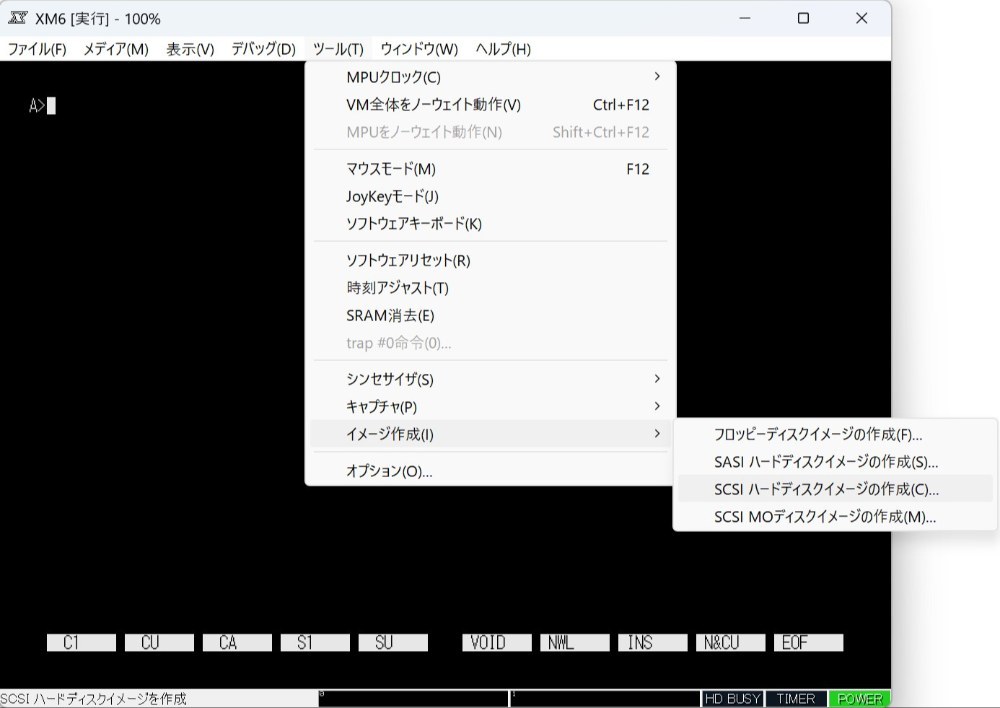Click the A> prompt in emulator screen
This screenshot has height=708, width=1000.
coord(37,105)
